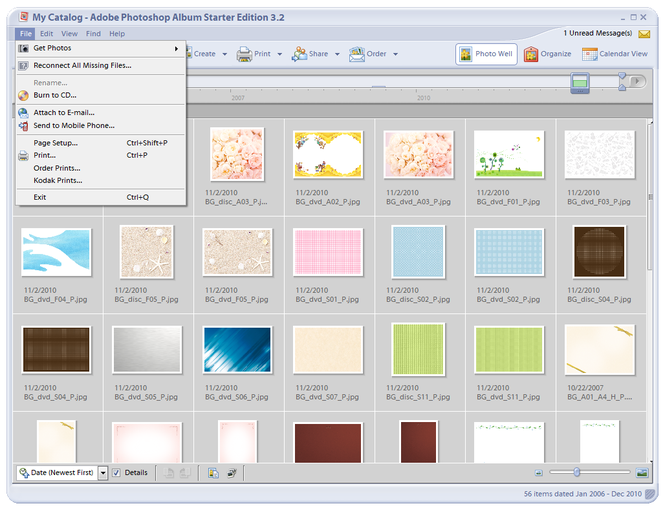This screenshot has height=508, width=665.
Task: Click the BG_dvd_F03_P.jpg file name
Action: (599, 202)
